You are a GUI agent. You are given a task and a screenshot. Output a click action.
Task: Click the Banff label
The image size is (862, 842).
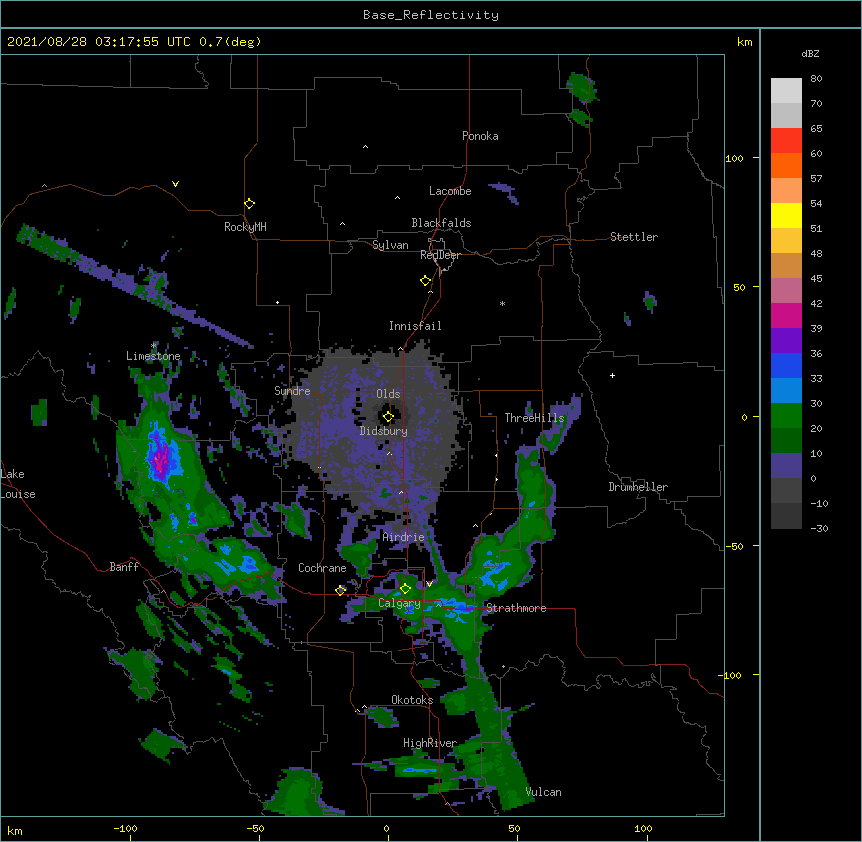coord(124,567)
